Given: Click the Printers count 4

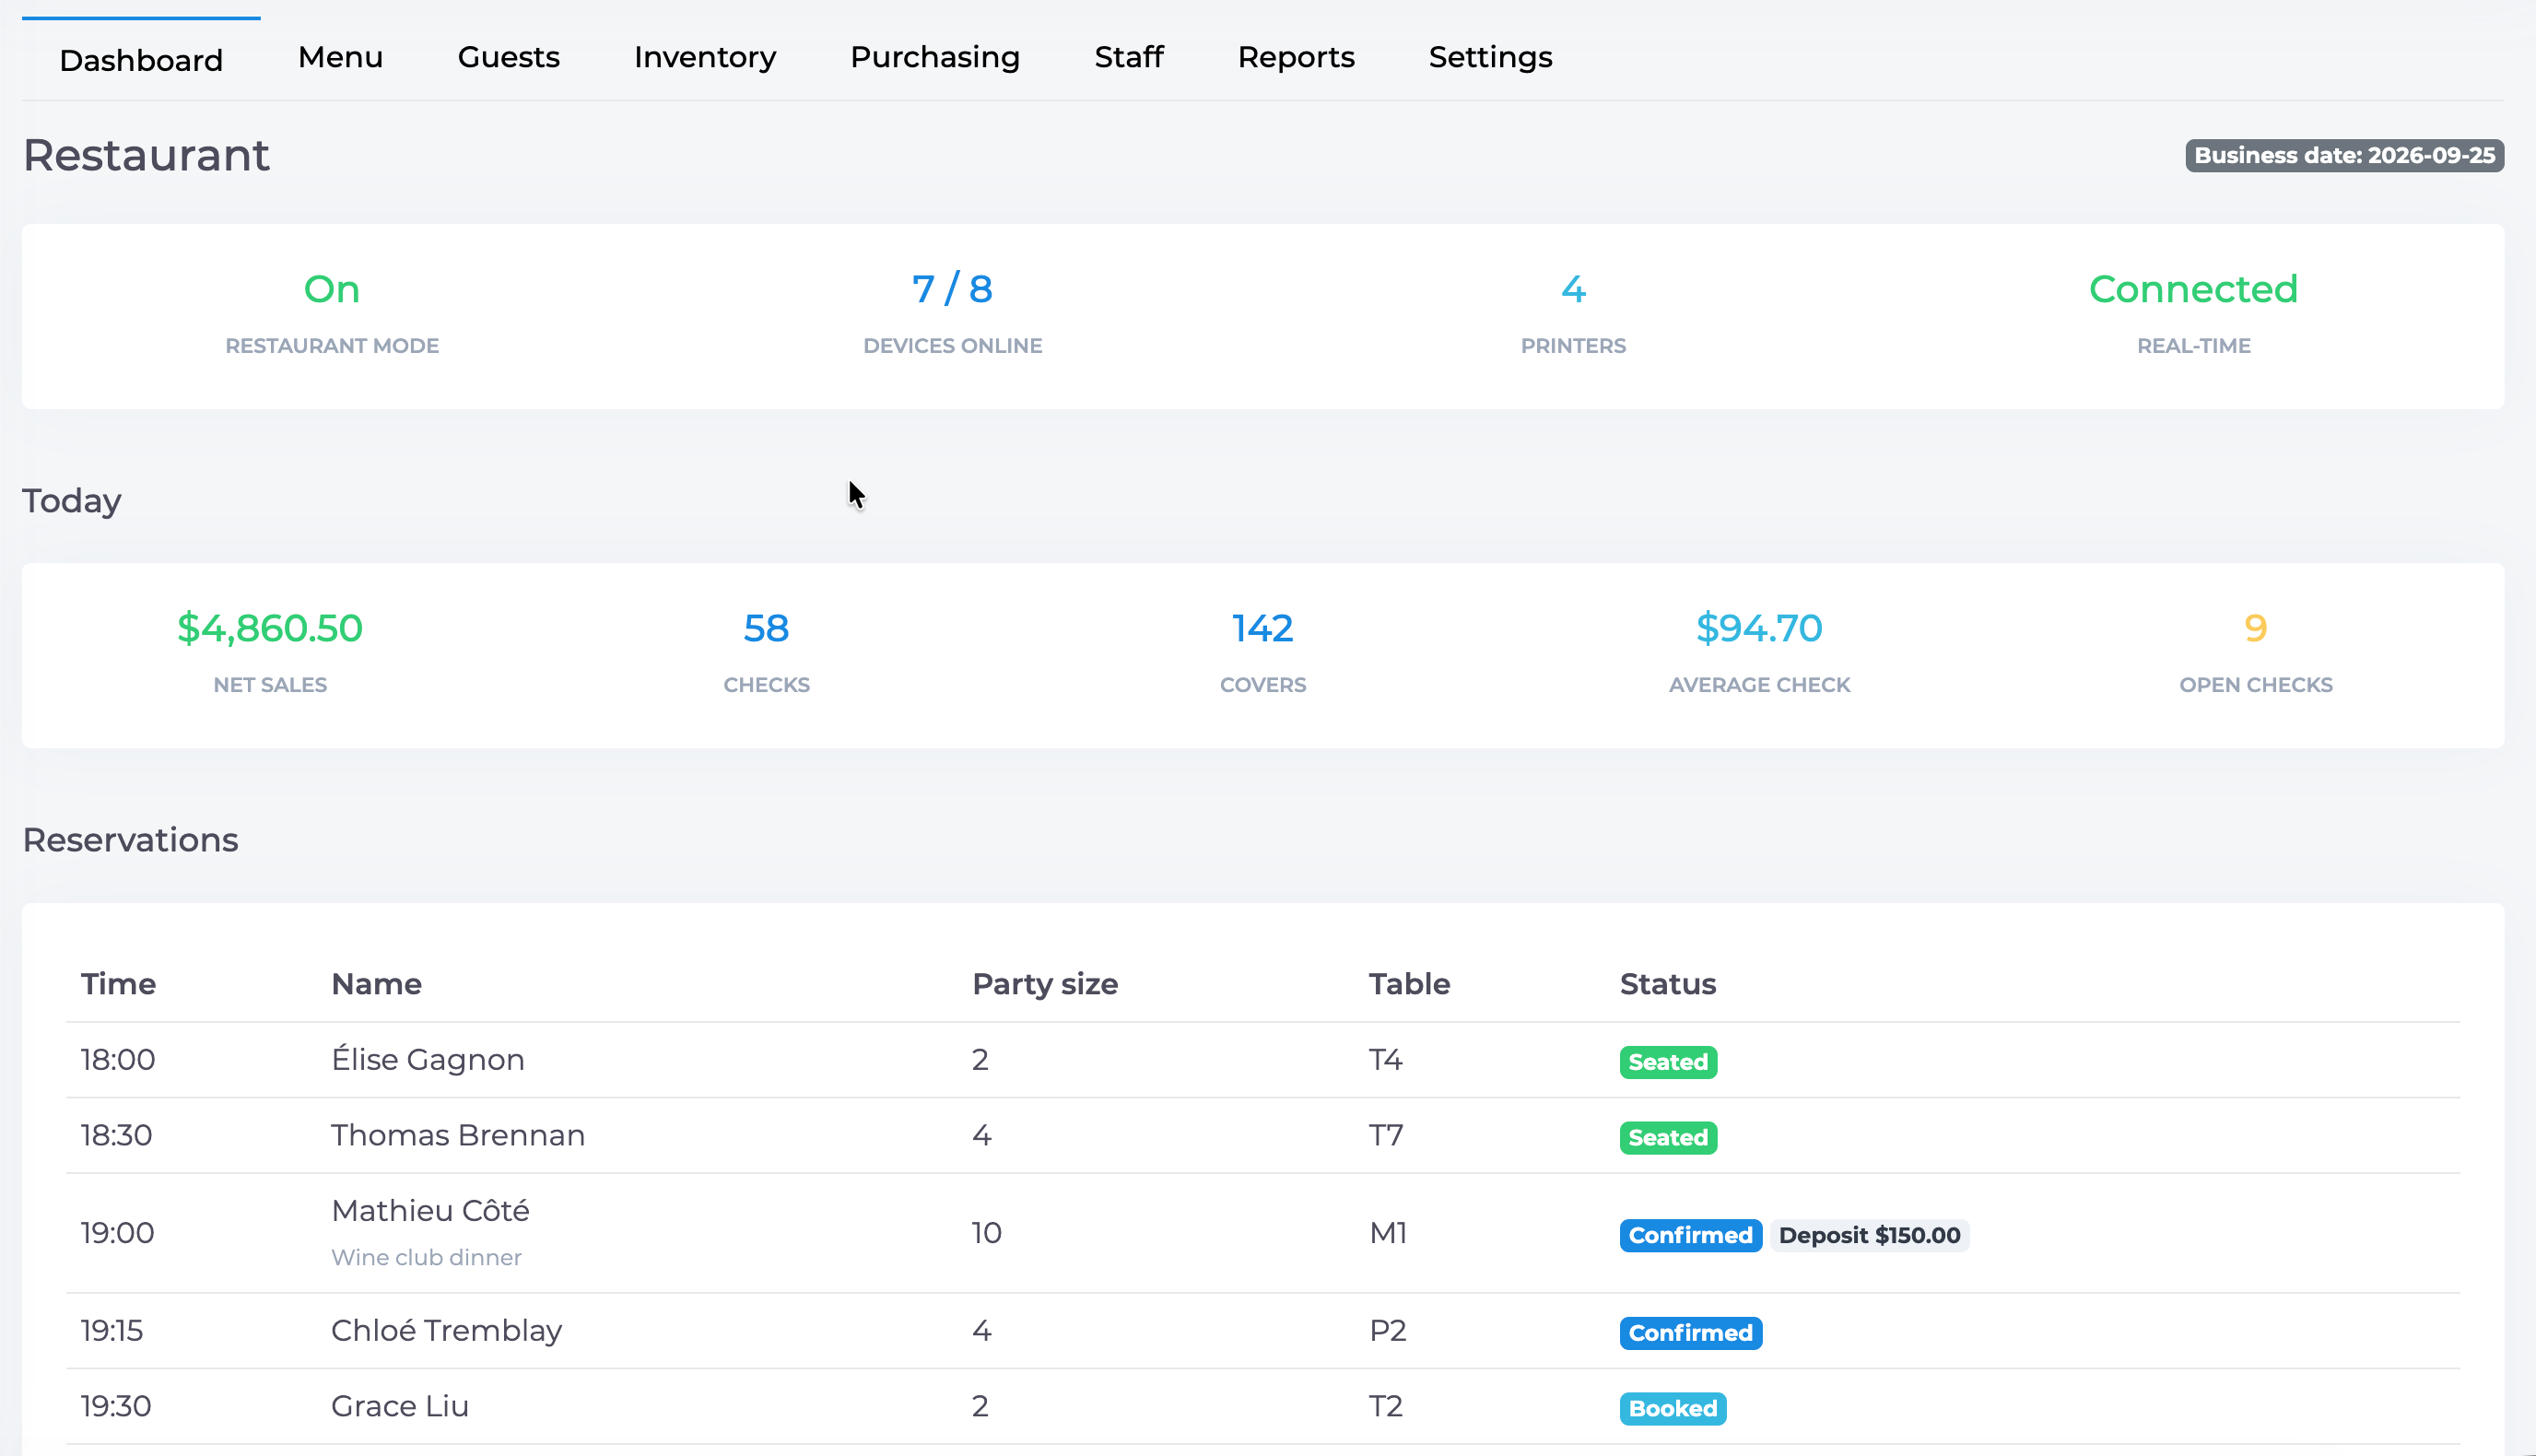Looking at the screenshot, I should [x=1573, y=289].
